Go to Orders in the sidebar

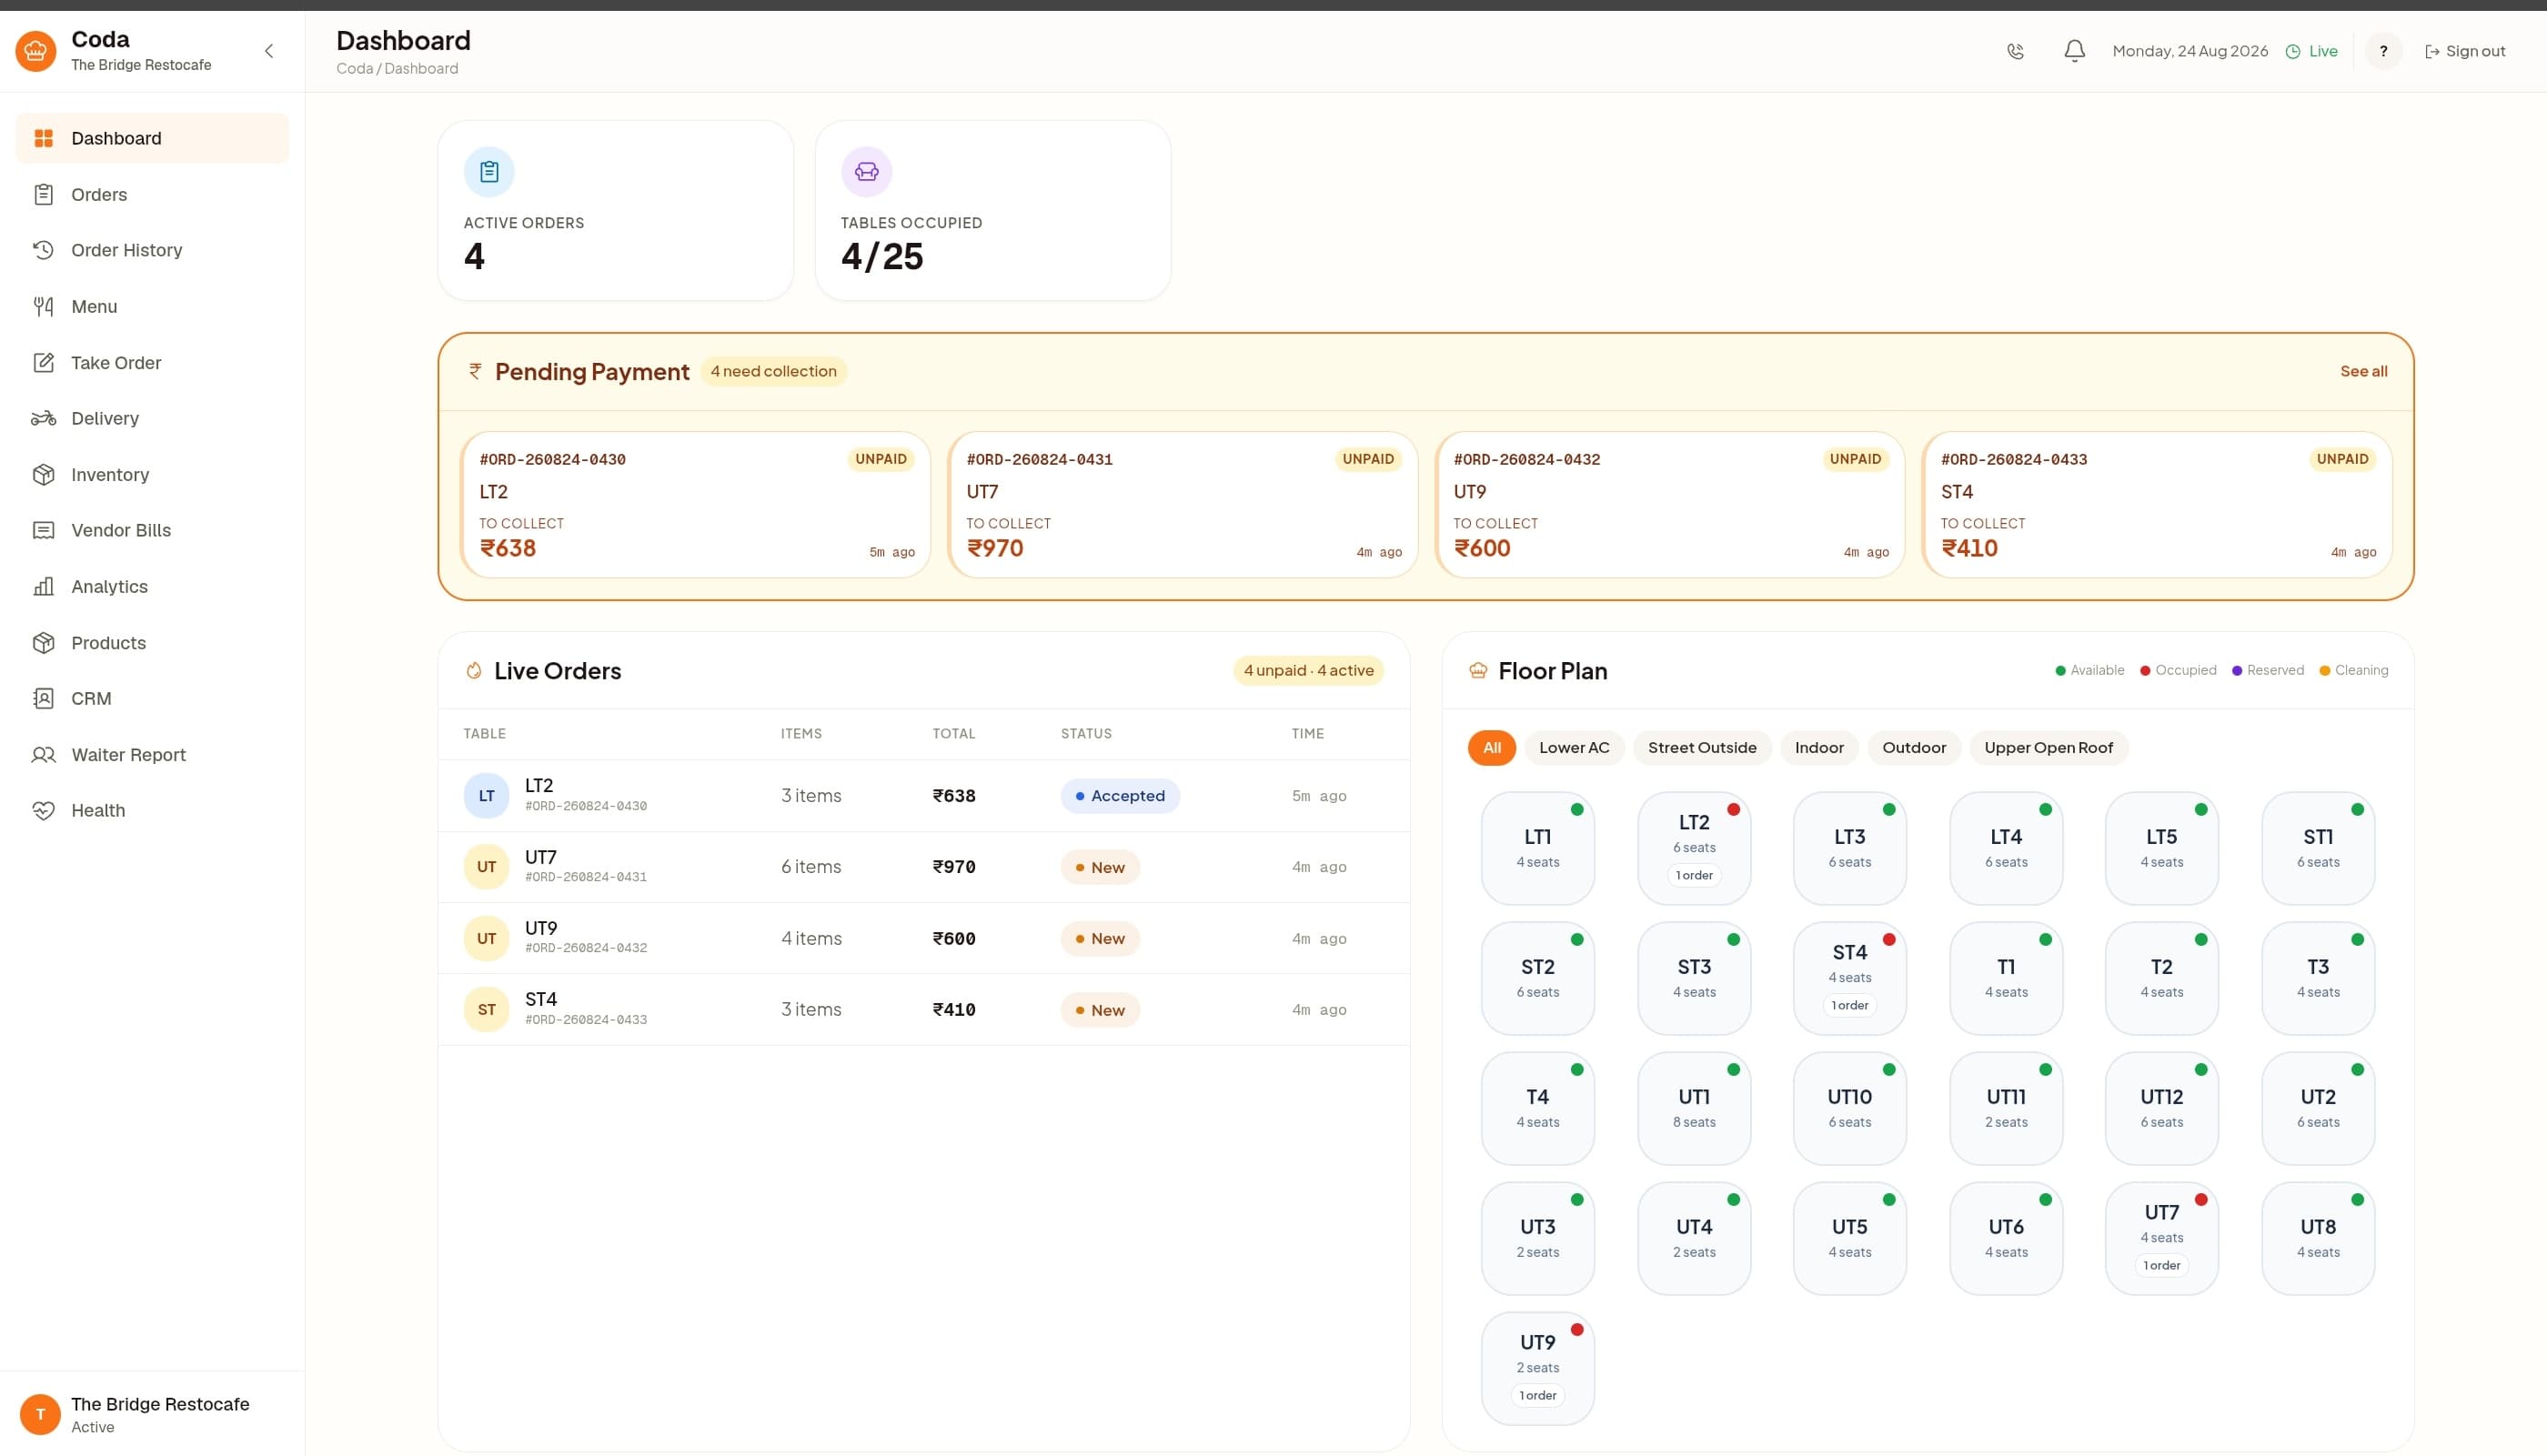tap(152, 194)
